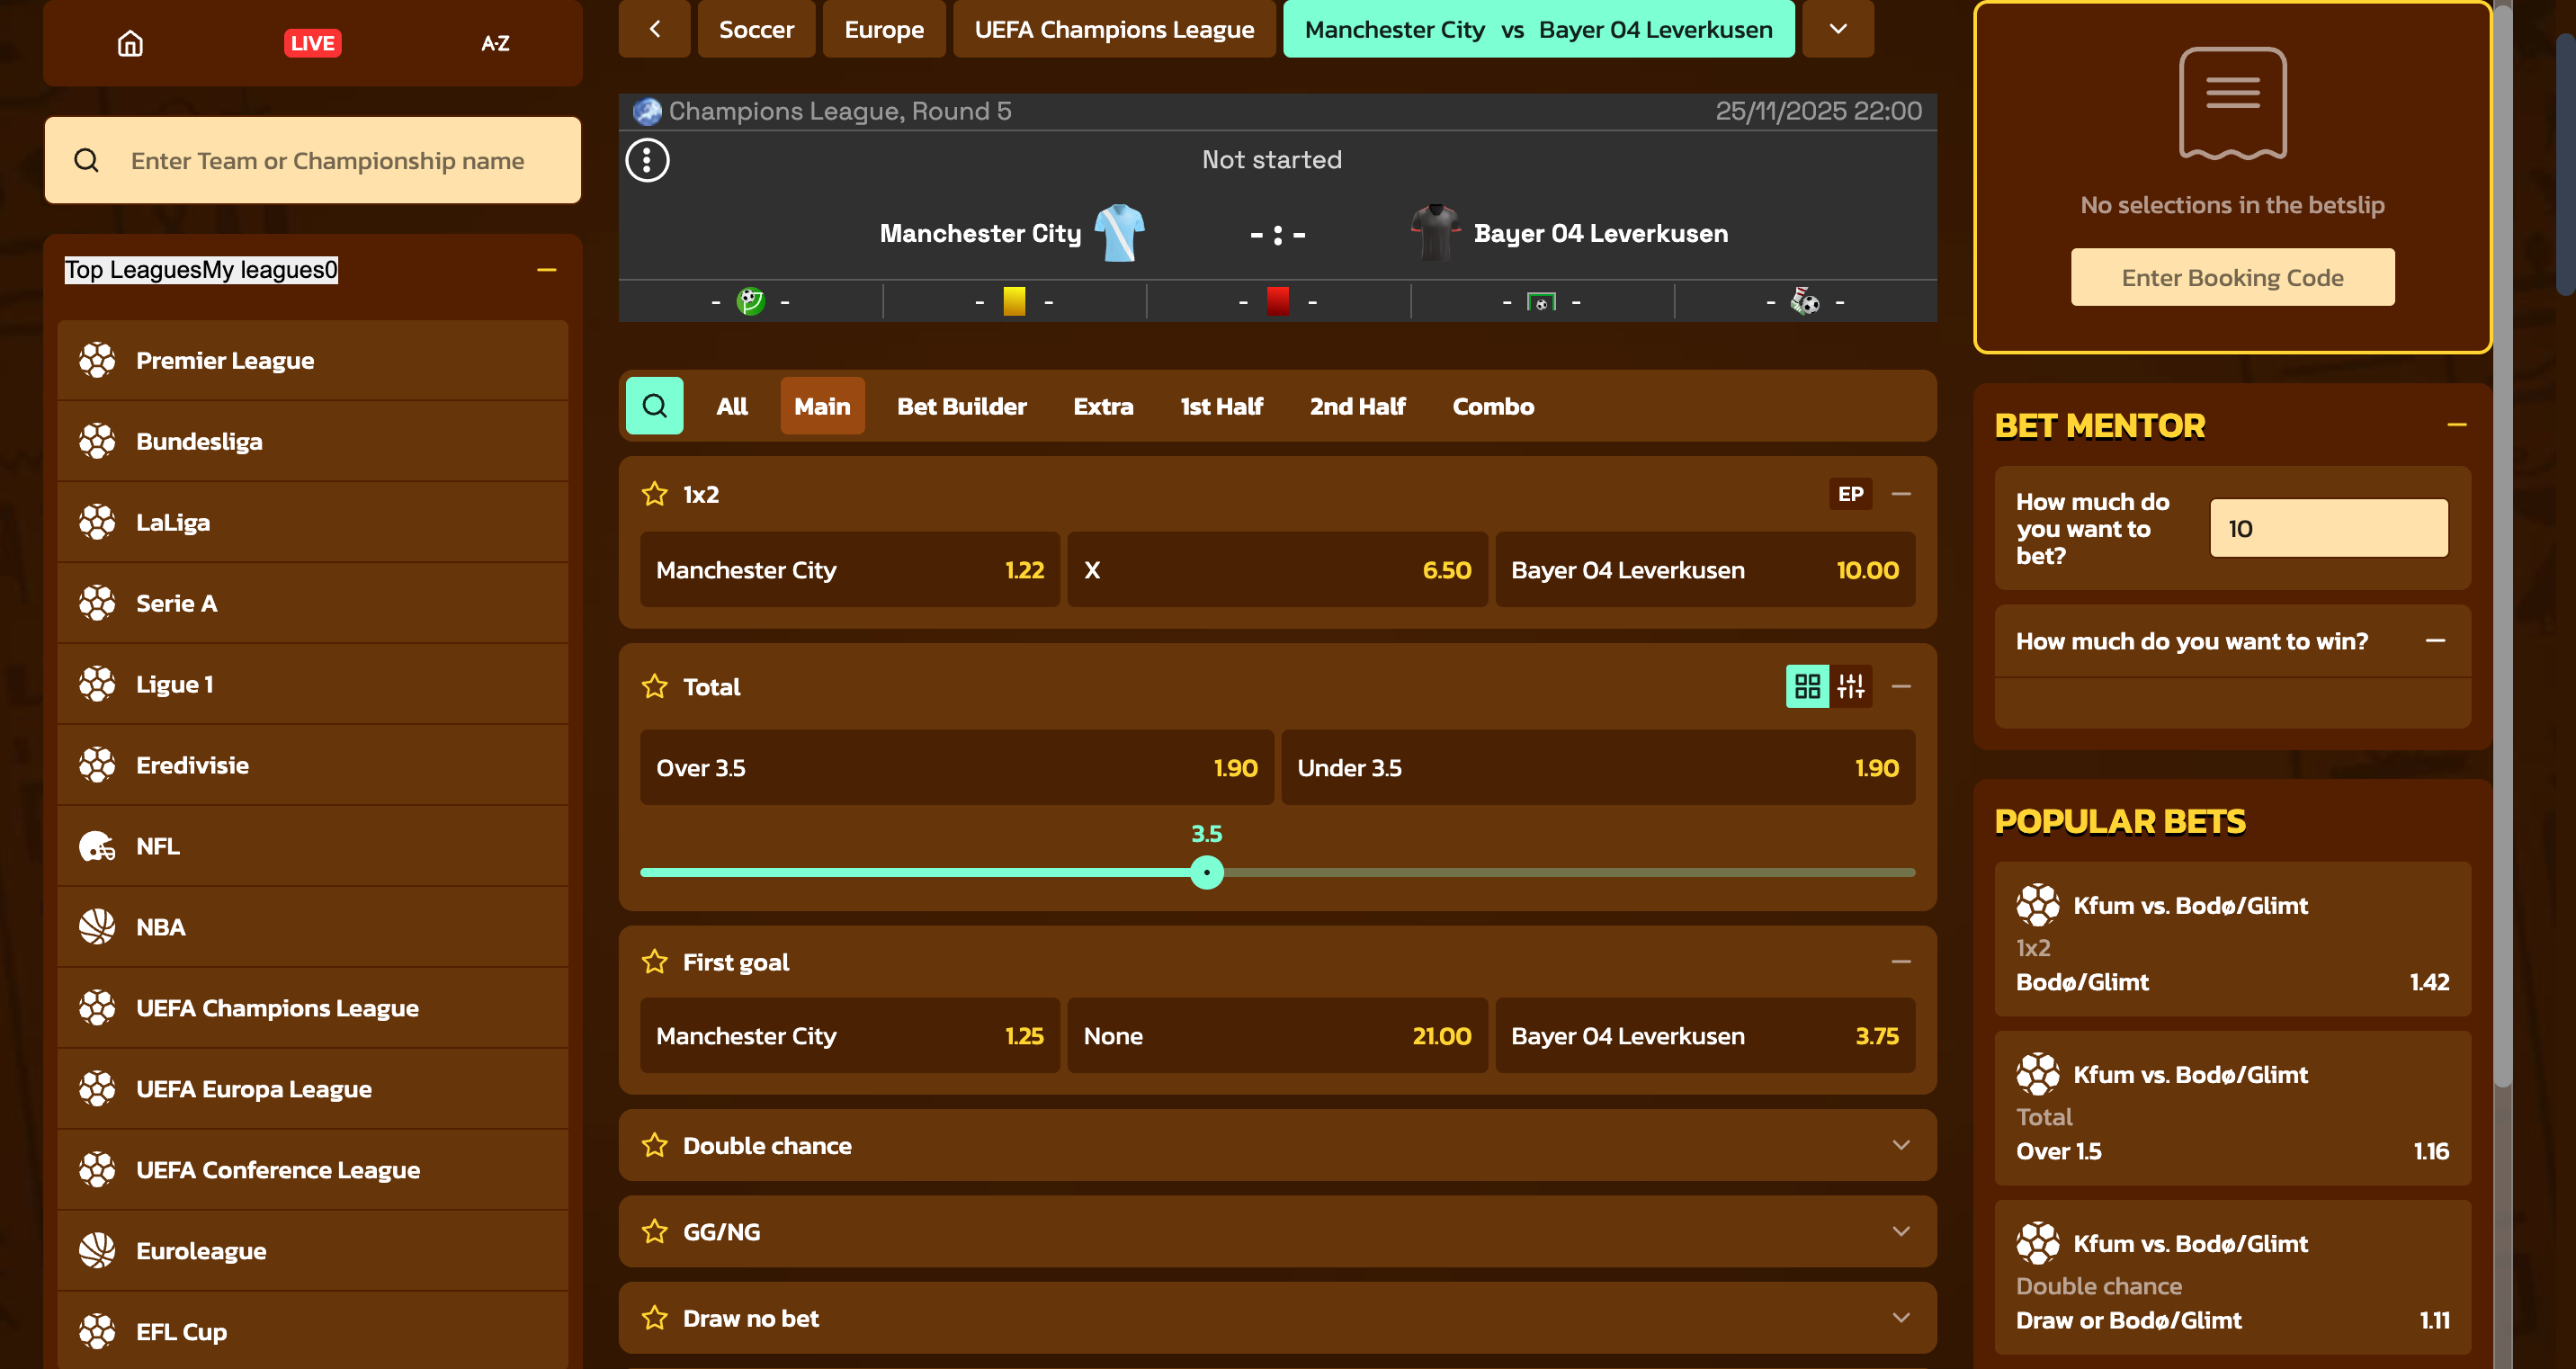Favorite the Double chance market star

[x=655, y=1145]
